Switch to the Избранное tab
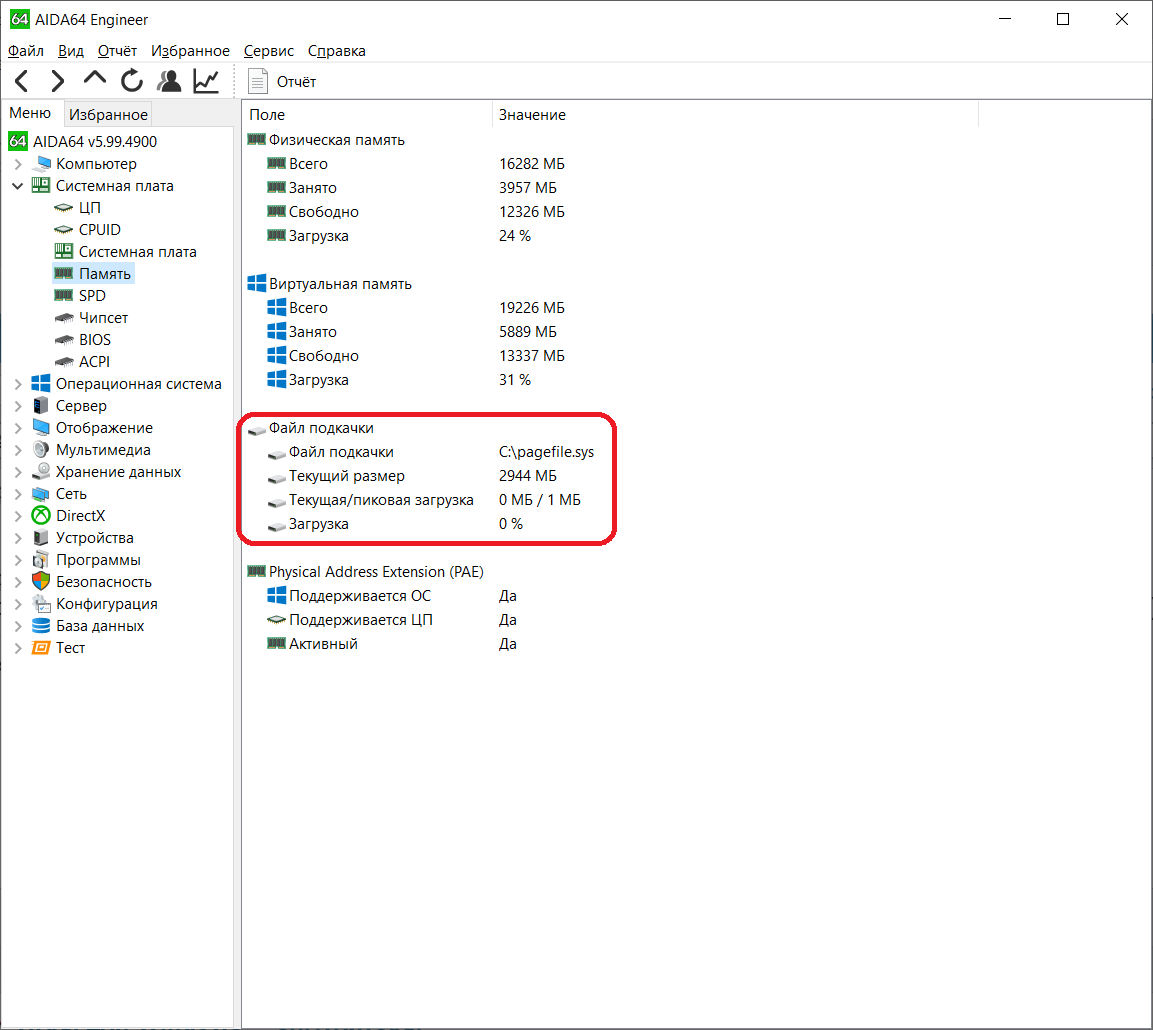 click(108, 115)
